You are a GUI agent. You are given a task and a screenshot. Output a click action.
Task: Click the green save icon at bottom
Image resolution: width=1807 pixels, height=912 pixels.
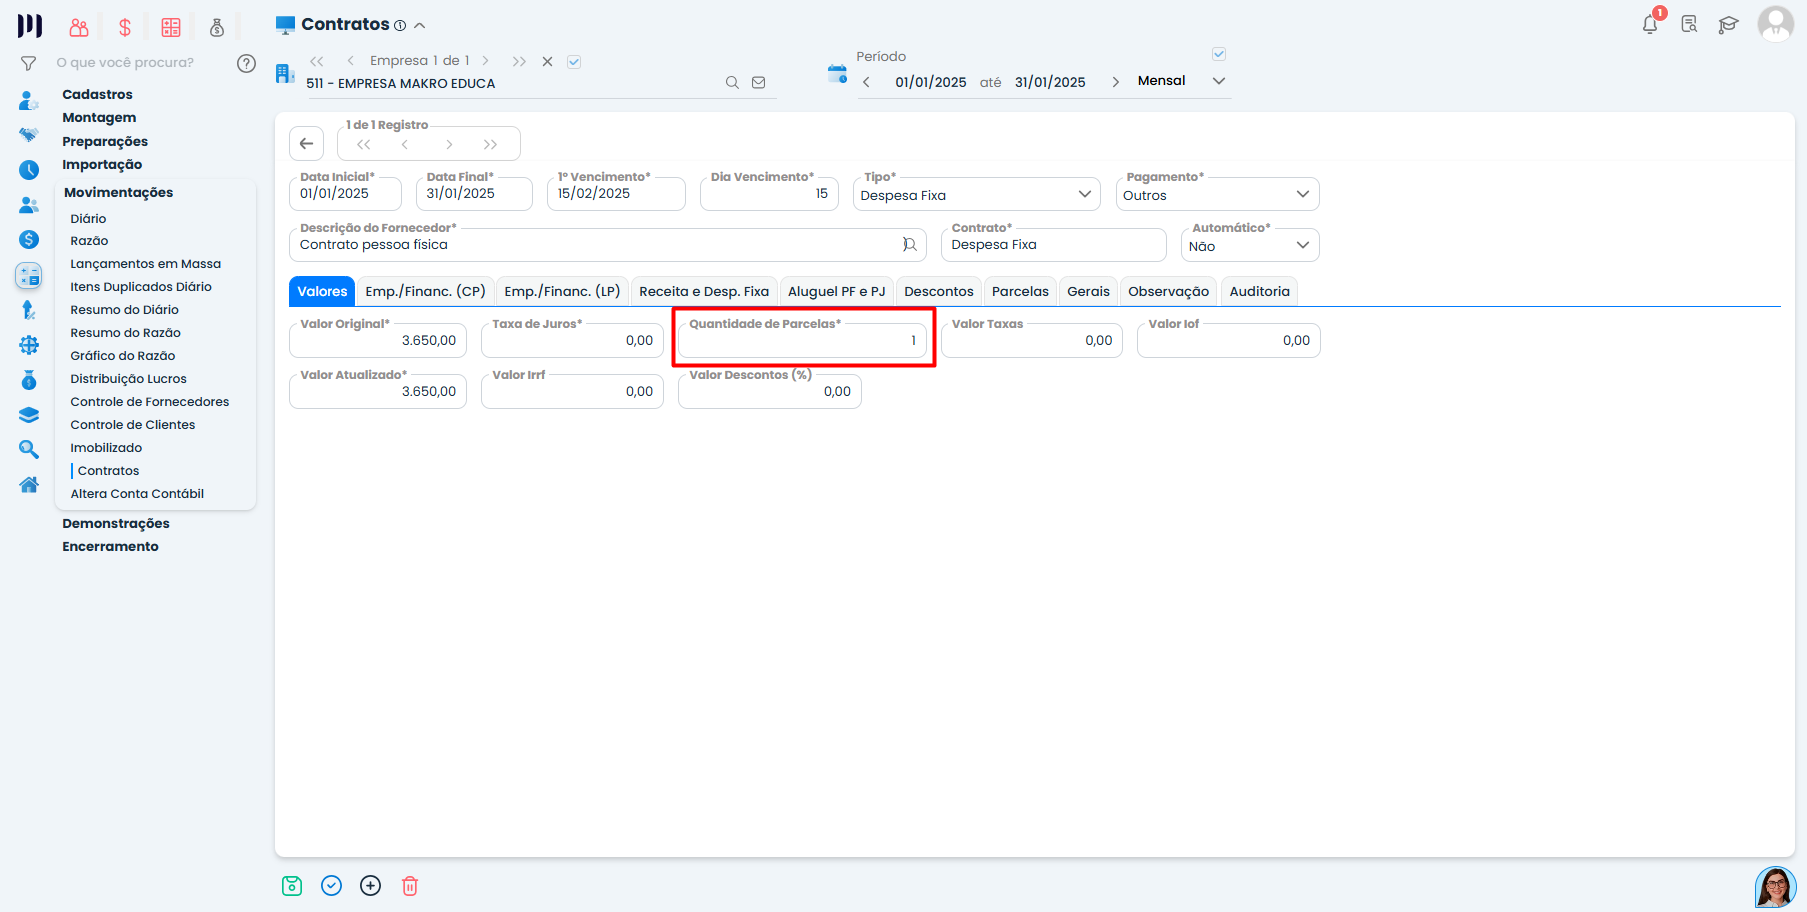[292, 886]
